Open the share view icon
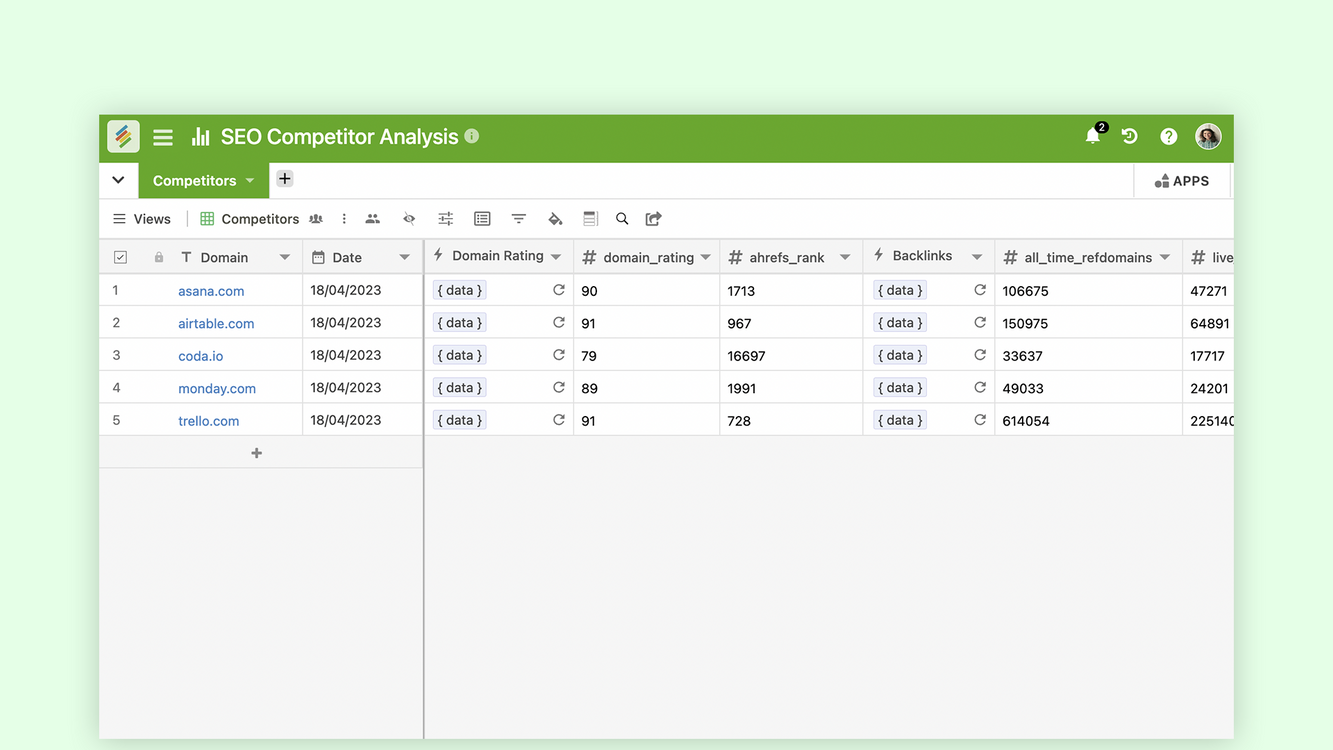Image resolution: width=1333 pixels, height=750 pixels. tap(654, 219)
